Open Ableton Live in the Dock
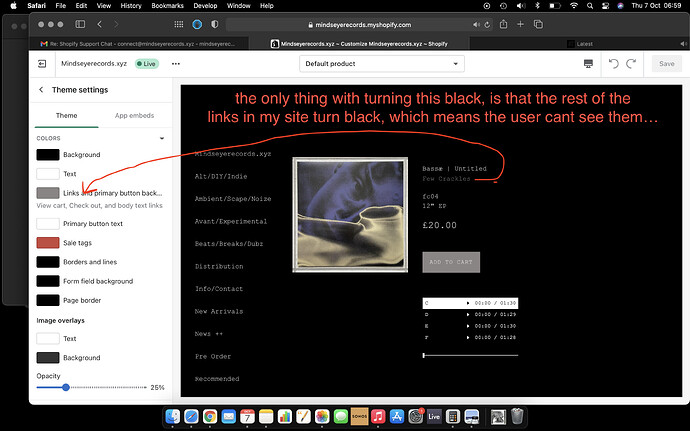690x431 pixels. 434,416
